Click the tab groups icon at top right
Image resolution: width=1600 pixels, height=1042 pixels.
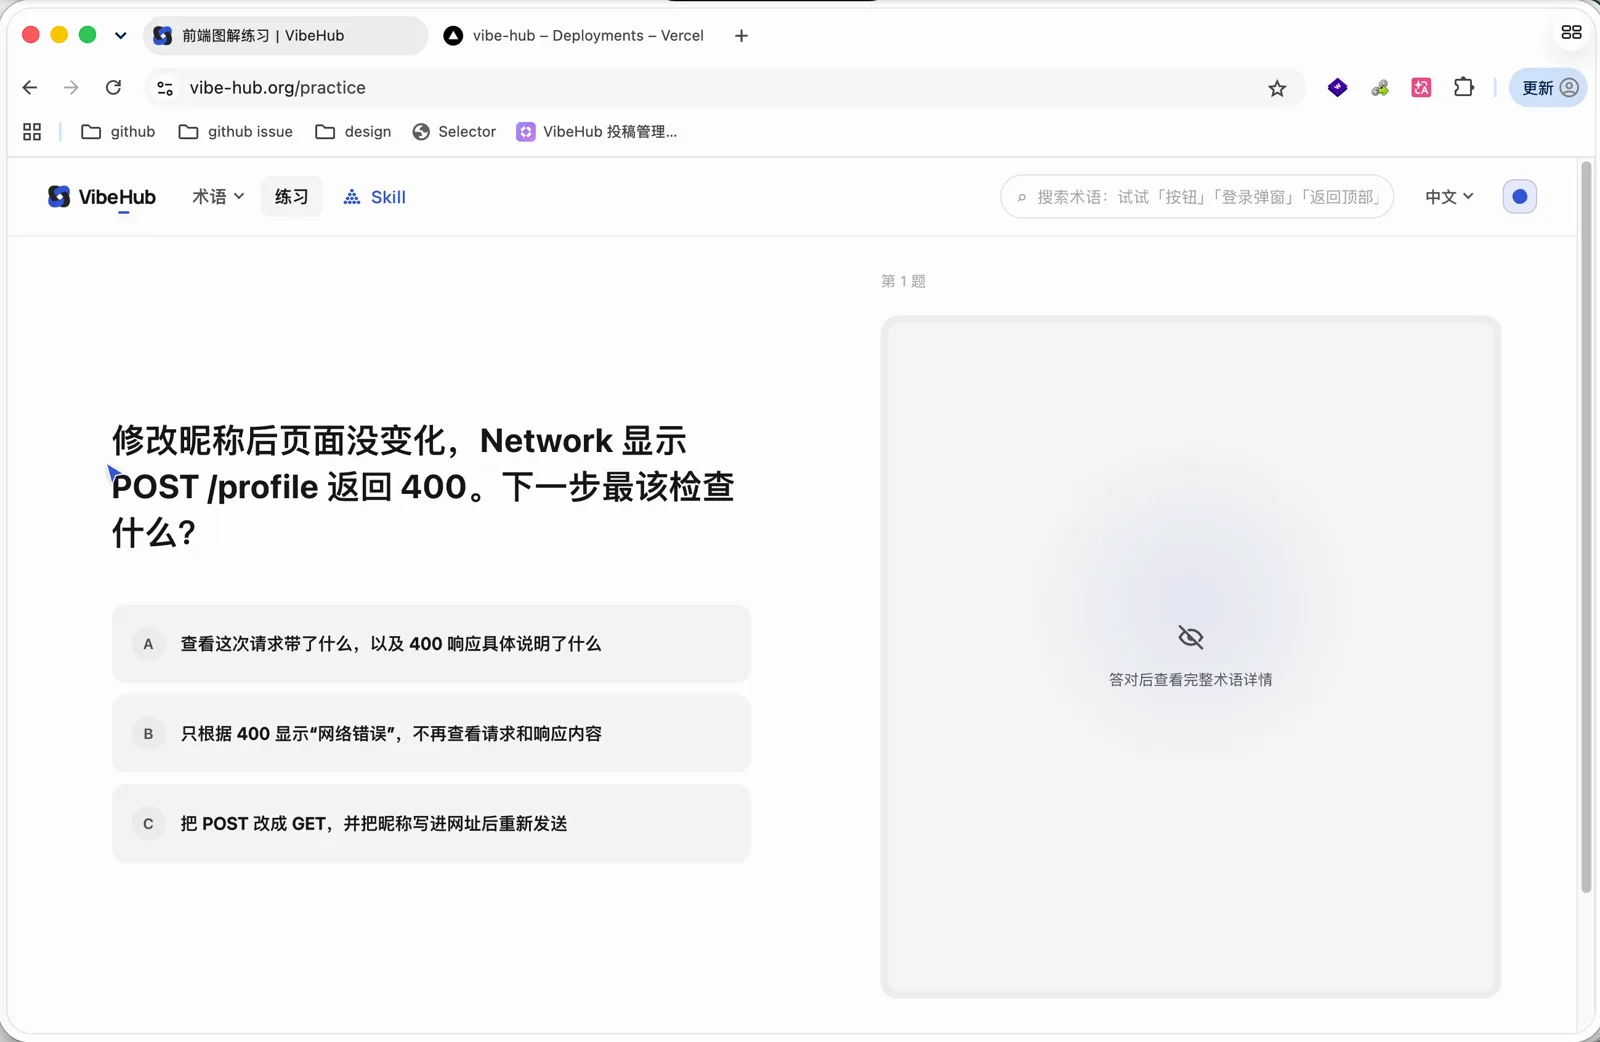point(1571,33)
